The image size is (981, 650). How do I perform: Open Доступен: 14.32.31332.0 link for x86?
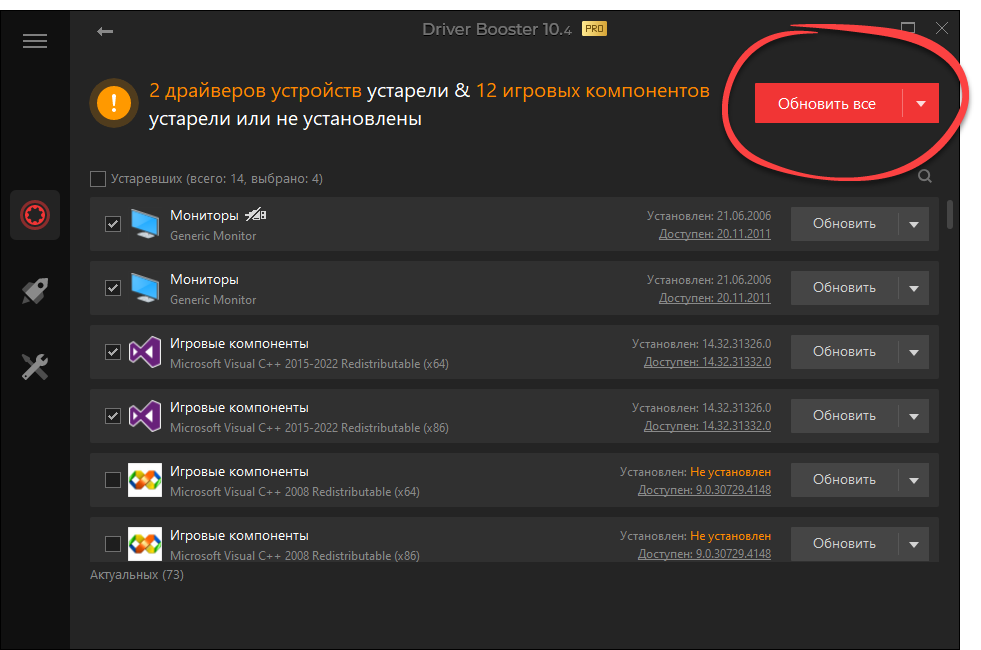(x=707, y=426)
